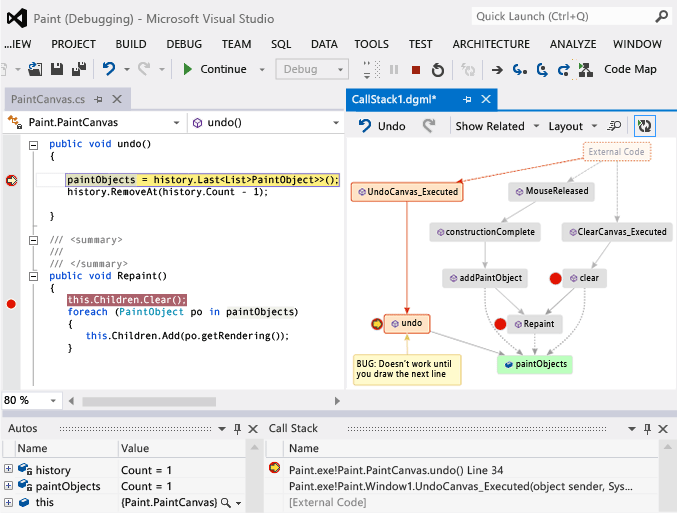Screen dimensions: 677x513
Task: Click the Step Over icon
Action: [541, 70]
